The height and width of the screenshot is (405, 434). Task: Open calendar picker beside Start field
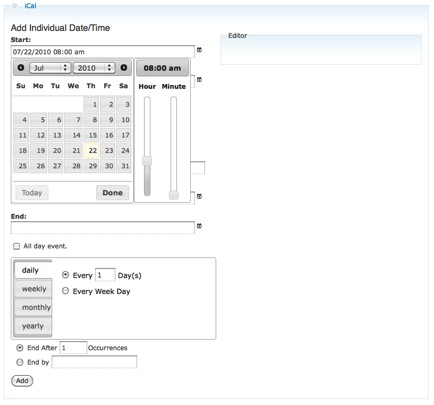pos(199,50)
